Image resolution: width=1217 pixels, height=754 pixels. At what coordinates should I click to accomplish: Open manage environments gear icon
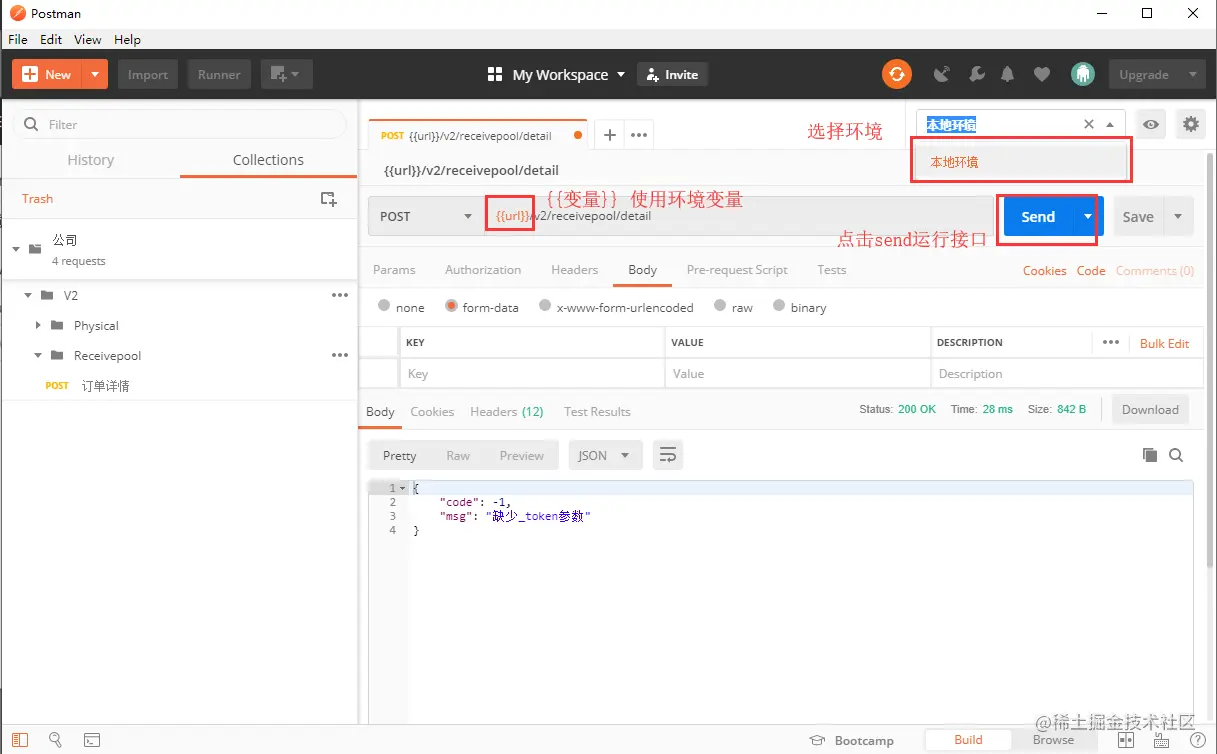[x=1190, y=124]
